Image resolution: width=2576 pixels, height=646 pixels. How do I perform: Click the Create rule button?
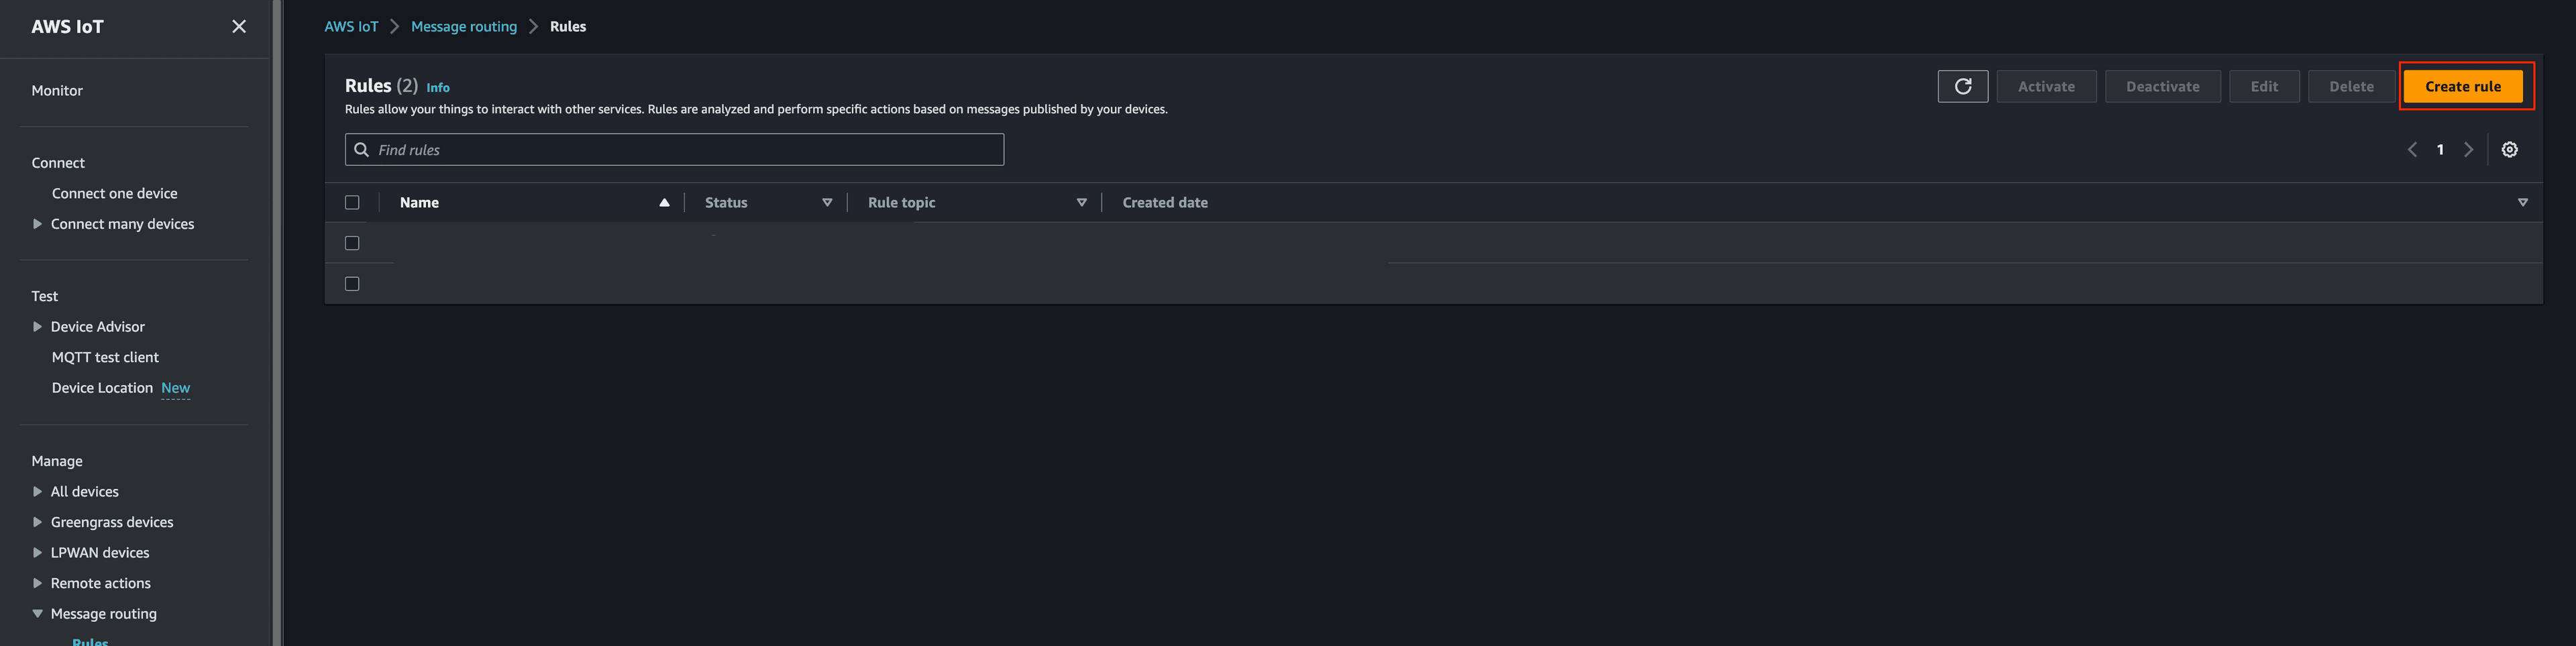pyautogui.click(x=2462, y=86)
